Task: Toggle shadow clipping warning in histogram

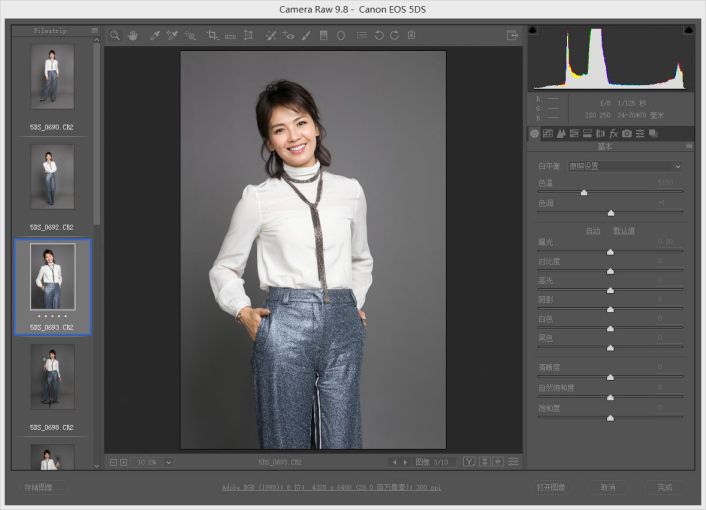Action: (x=533, y=31)
